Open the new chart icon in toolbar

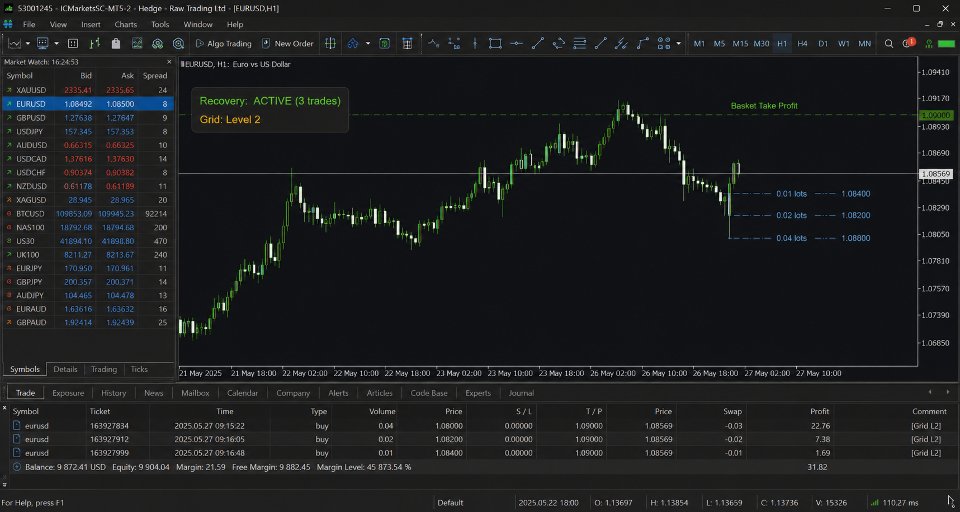14,43
